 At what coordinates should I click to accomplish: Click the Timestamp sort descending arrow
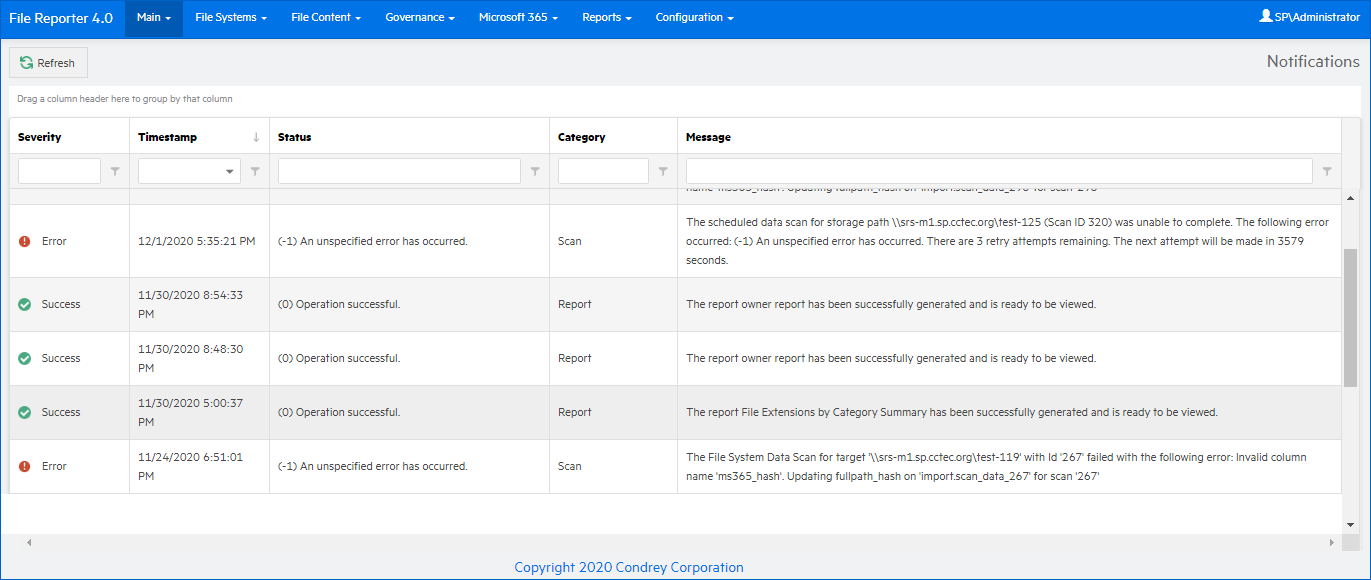click(x=256, y=137)
